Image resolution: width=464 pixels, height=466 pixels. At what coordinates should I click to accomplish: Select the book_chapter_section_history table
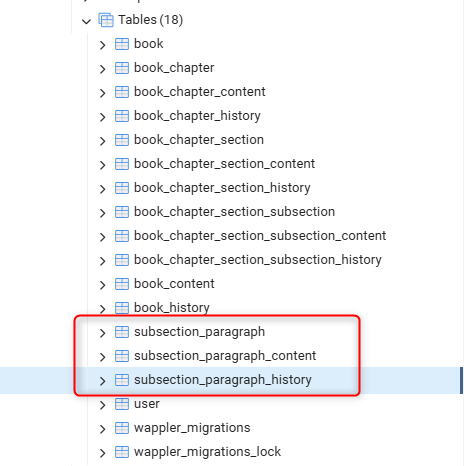click(x=222, y=188)
